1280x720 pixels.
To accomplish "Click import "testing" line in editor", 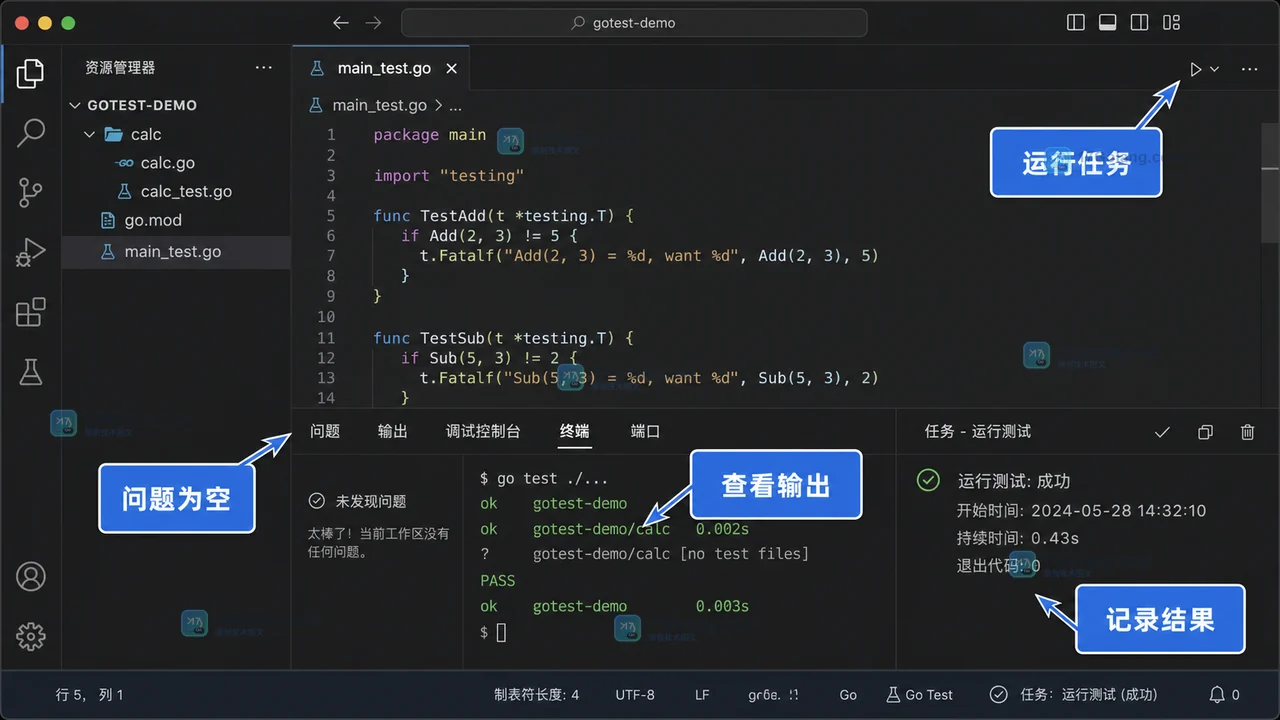I will 449,176.
